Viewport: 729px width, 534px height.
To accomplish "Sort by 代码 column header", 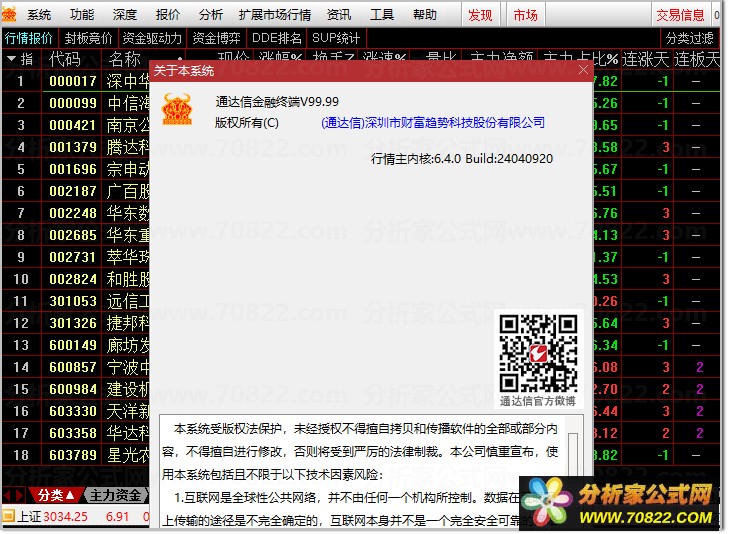I will (65, 59).
